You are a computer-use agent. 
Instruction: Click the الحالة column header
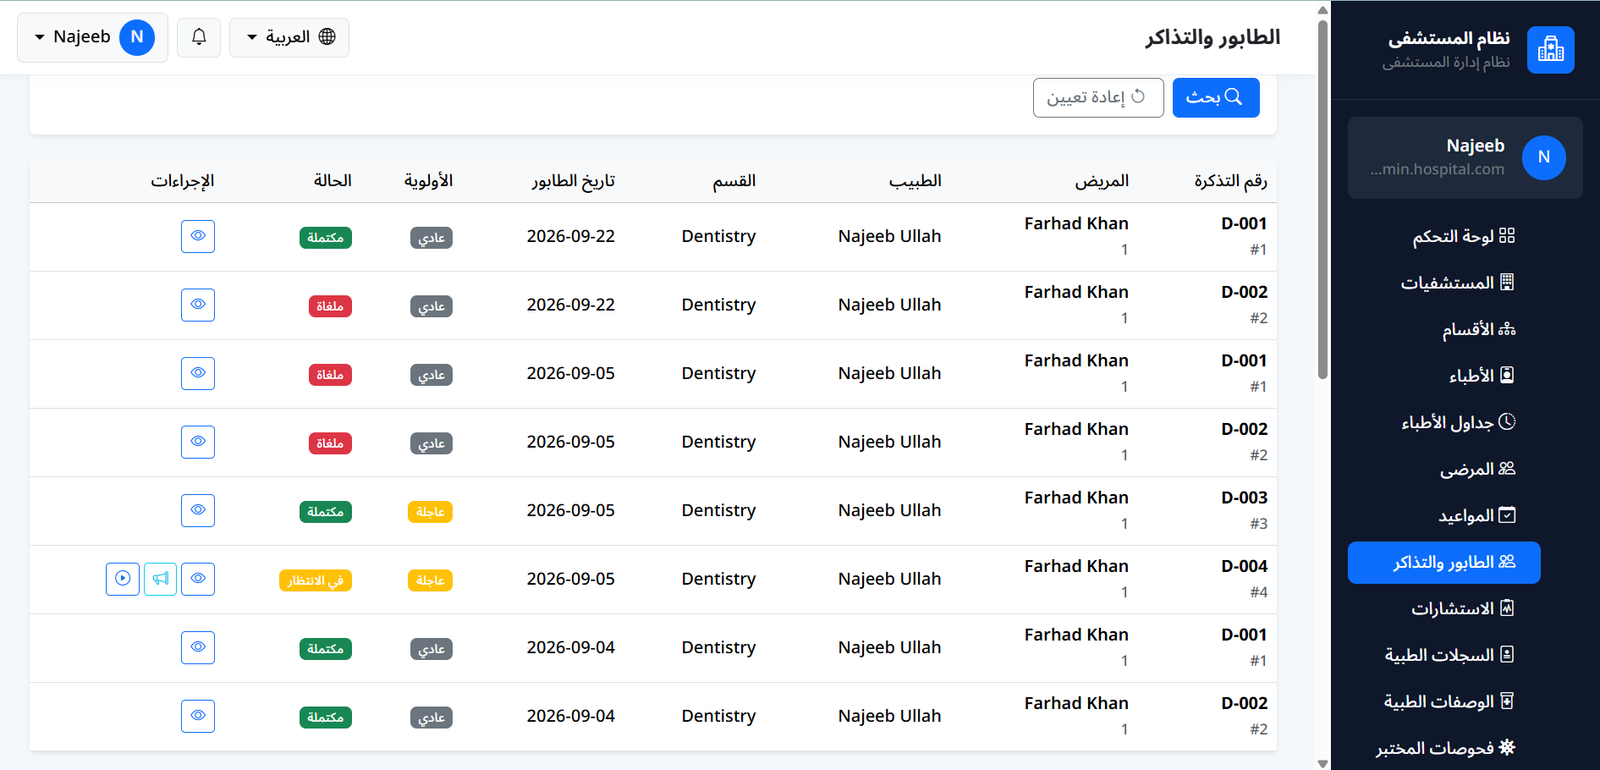pos(333,181)
